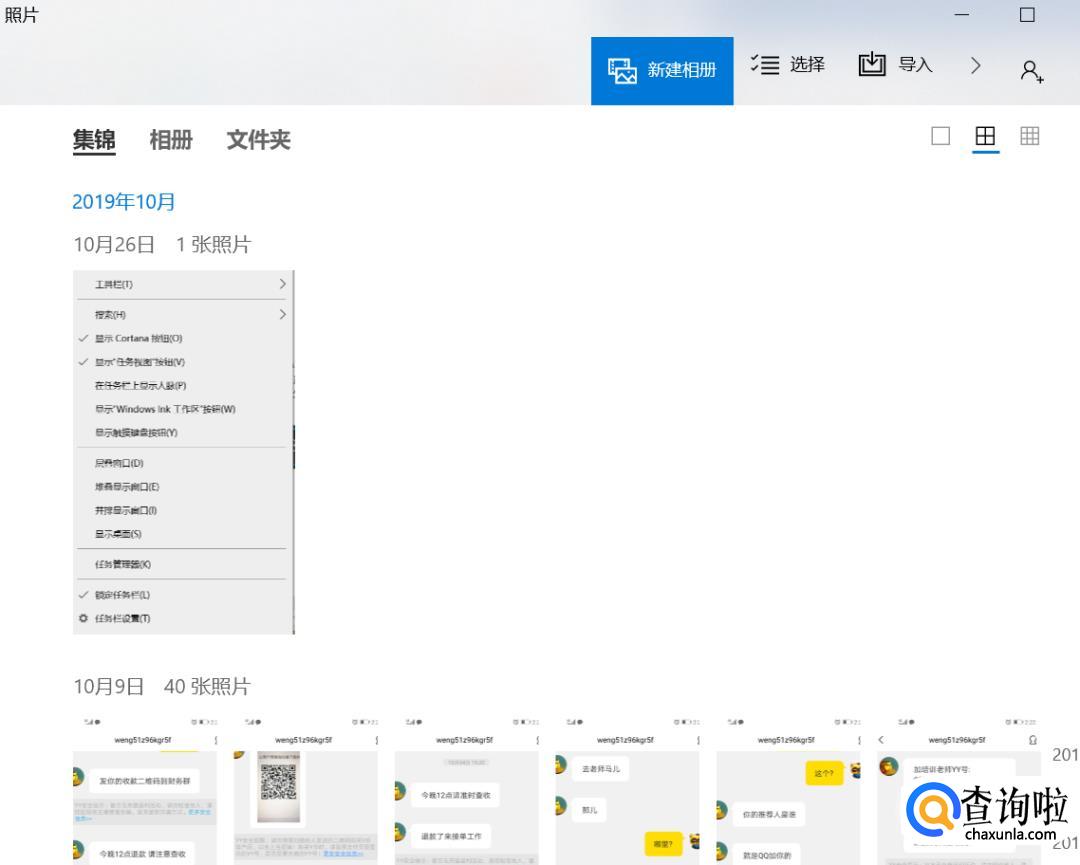
Task: Minimize the Photos window
Action: [x=962, y=15]
